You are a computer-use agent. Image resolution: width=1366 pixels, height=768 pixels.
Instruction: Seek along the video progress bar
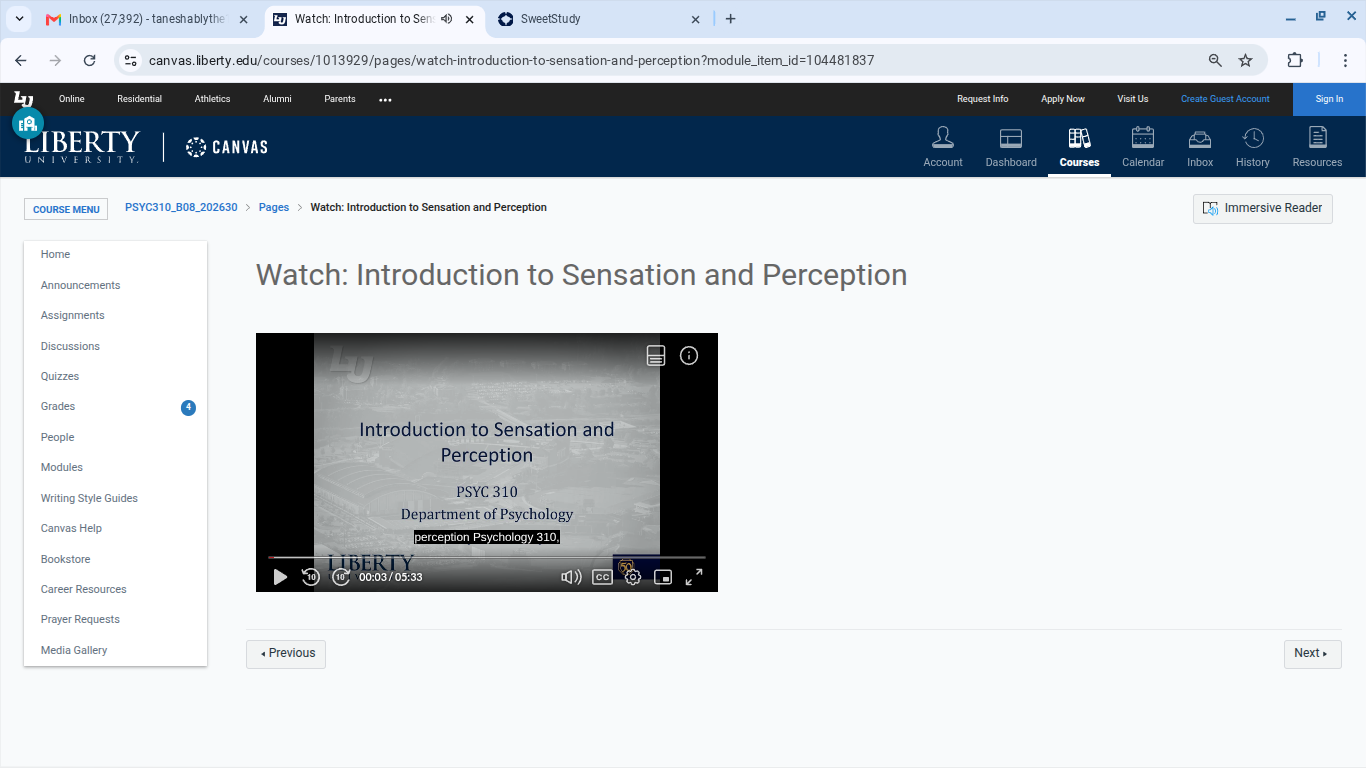(x=487, y=557)
